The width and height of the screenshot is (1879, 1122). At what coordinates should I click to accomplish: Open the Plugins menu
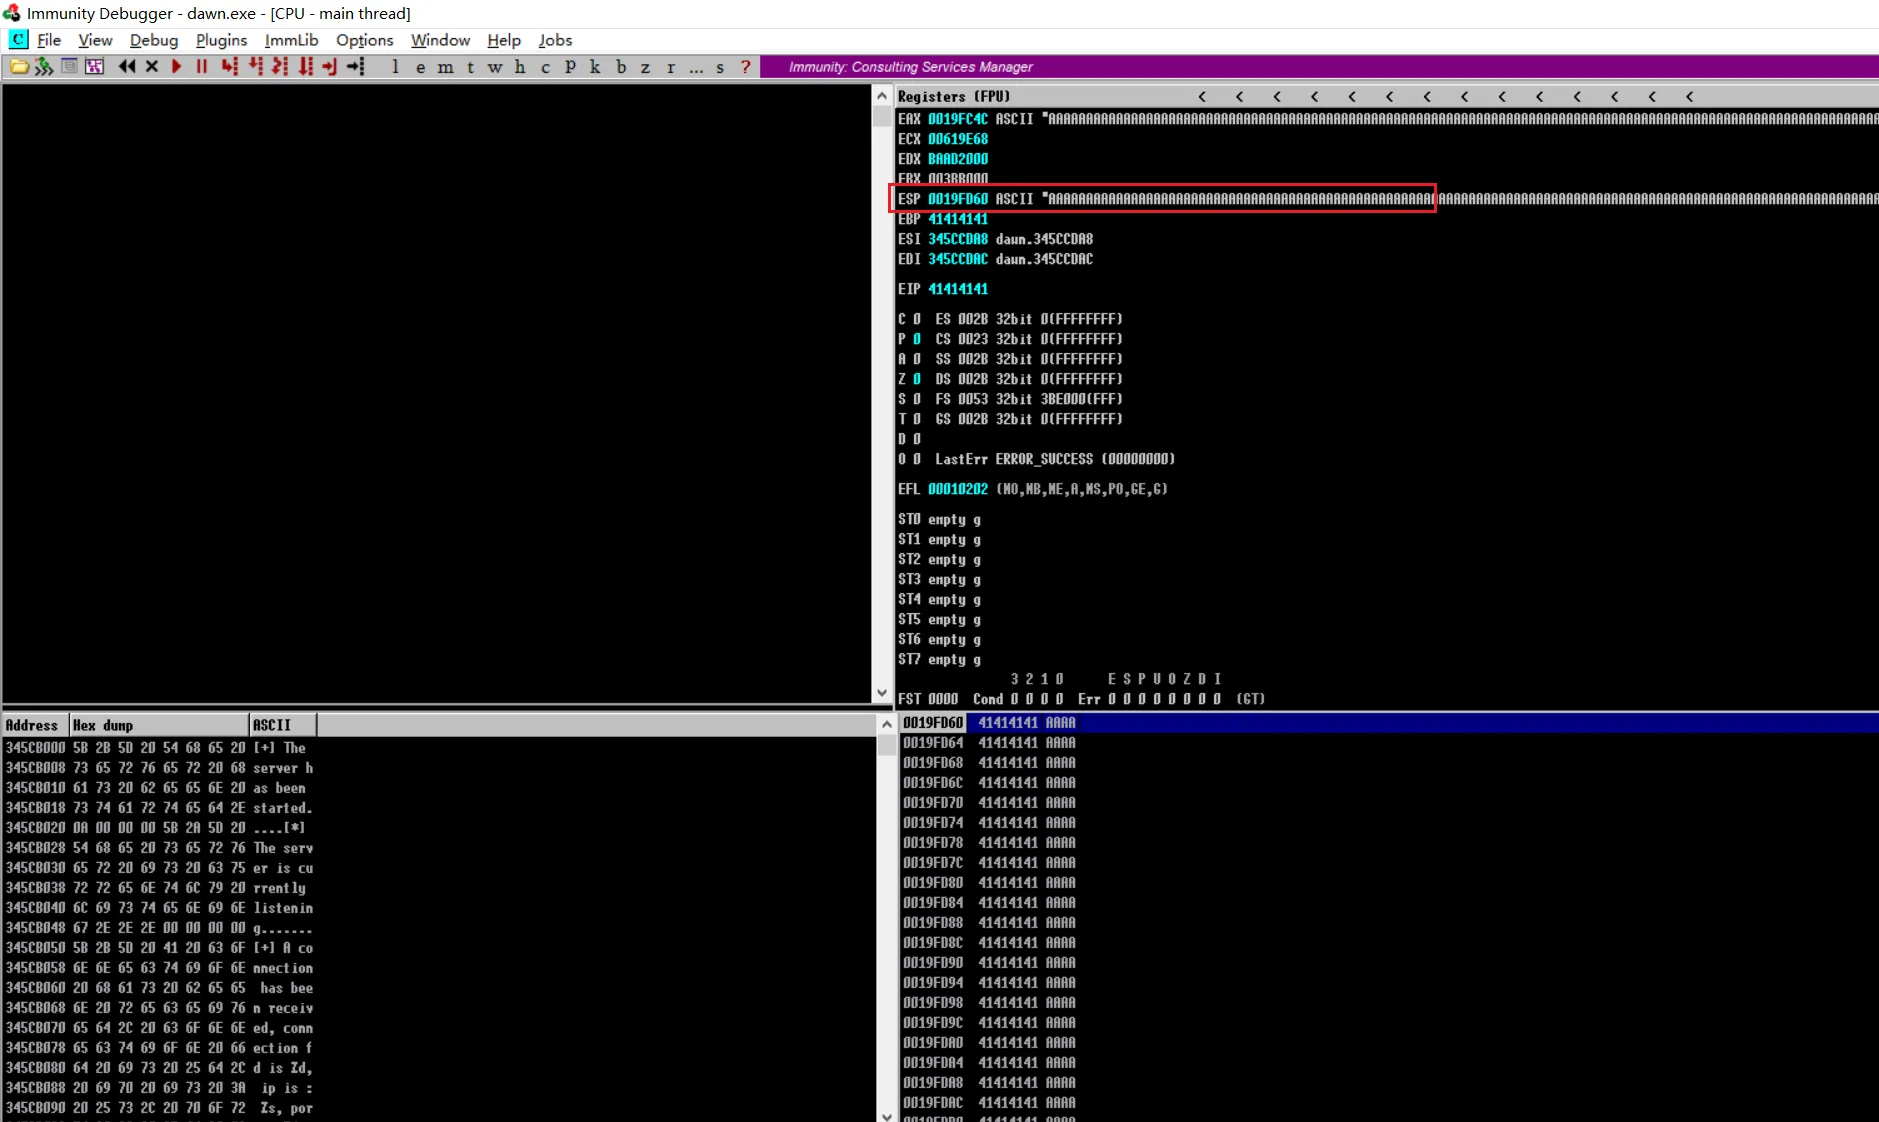[221, 40]
